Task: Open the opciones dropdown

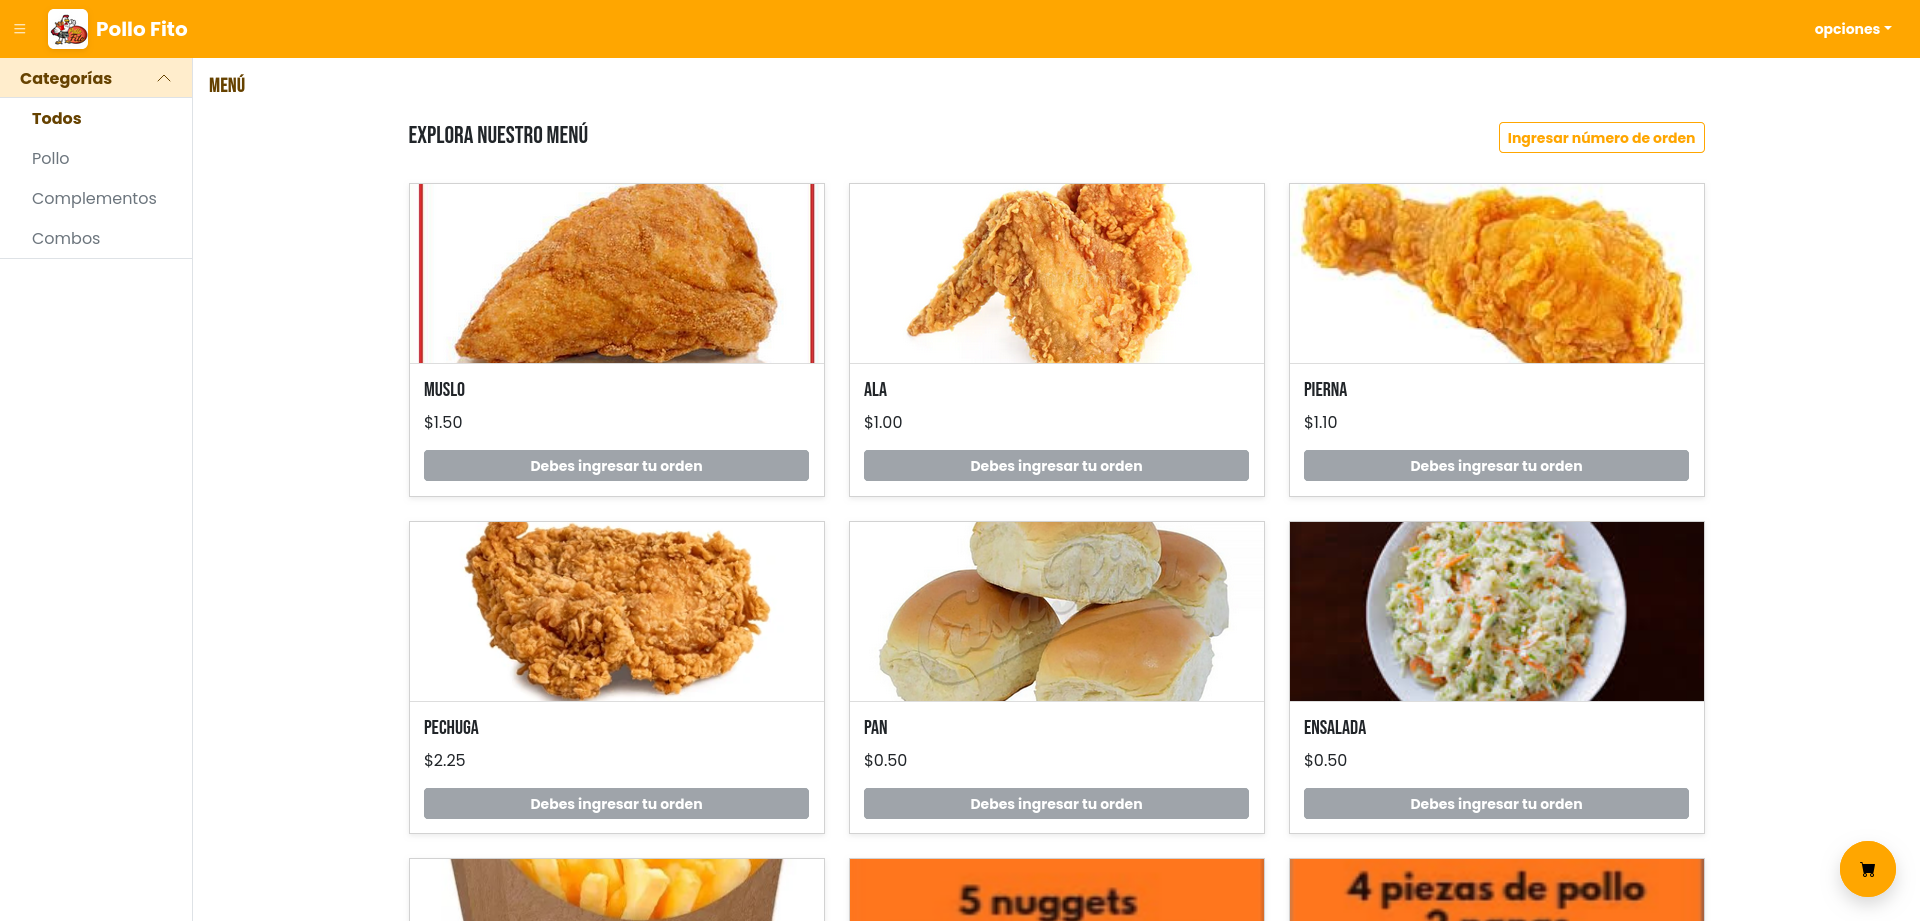Action: (1852, 29)
